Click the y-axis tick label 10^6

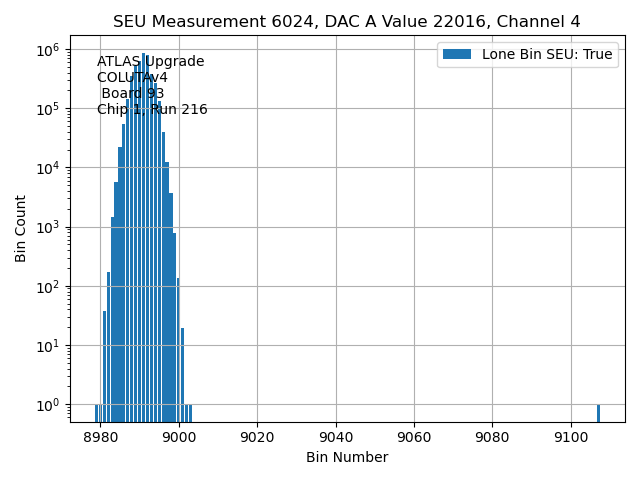50,50
